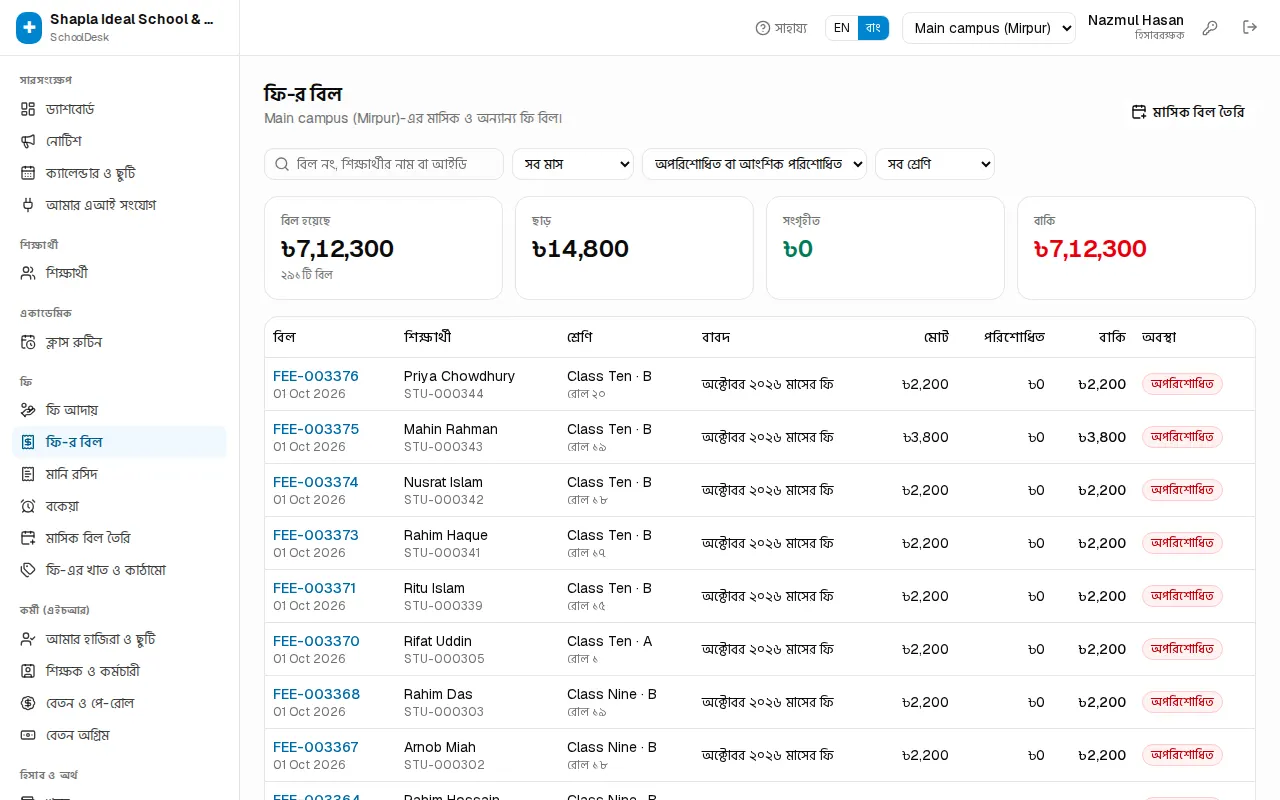Click the SchoolDesk plus logo icon
1280x800 pixels.
click(x=29, y=28)
